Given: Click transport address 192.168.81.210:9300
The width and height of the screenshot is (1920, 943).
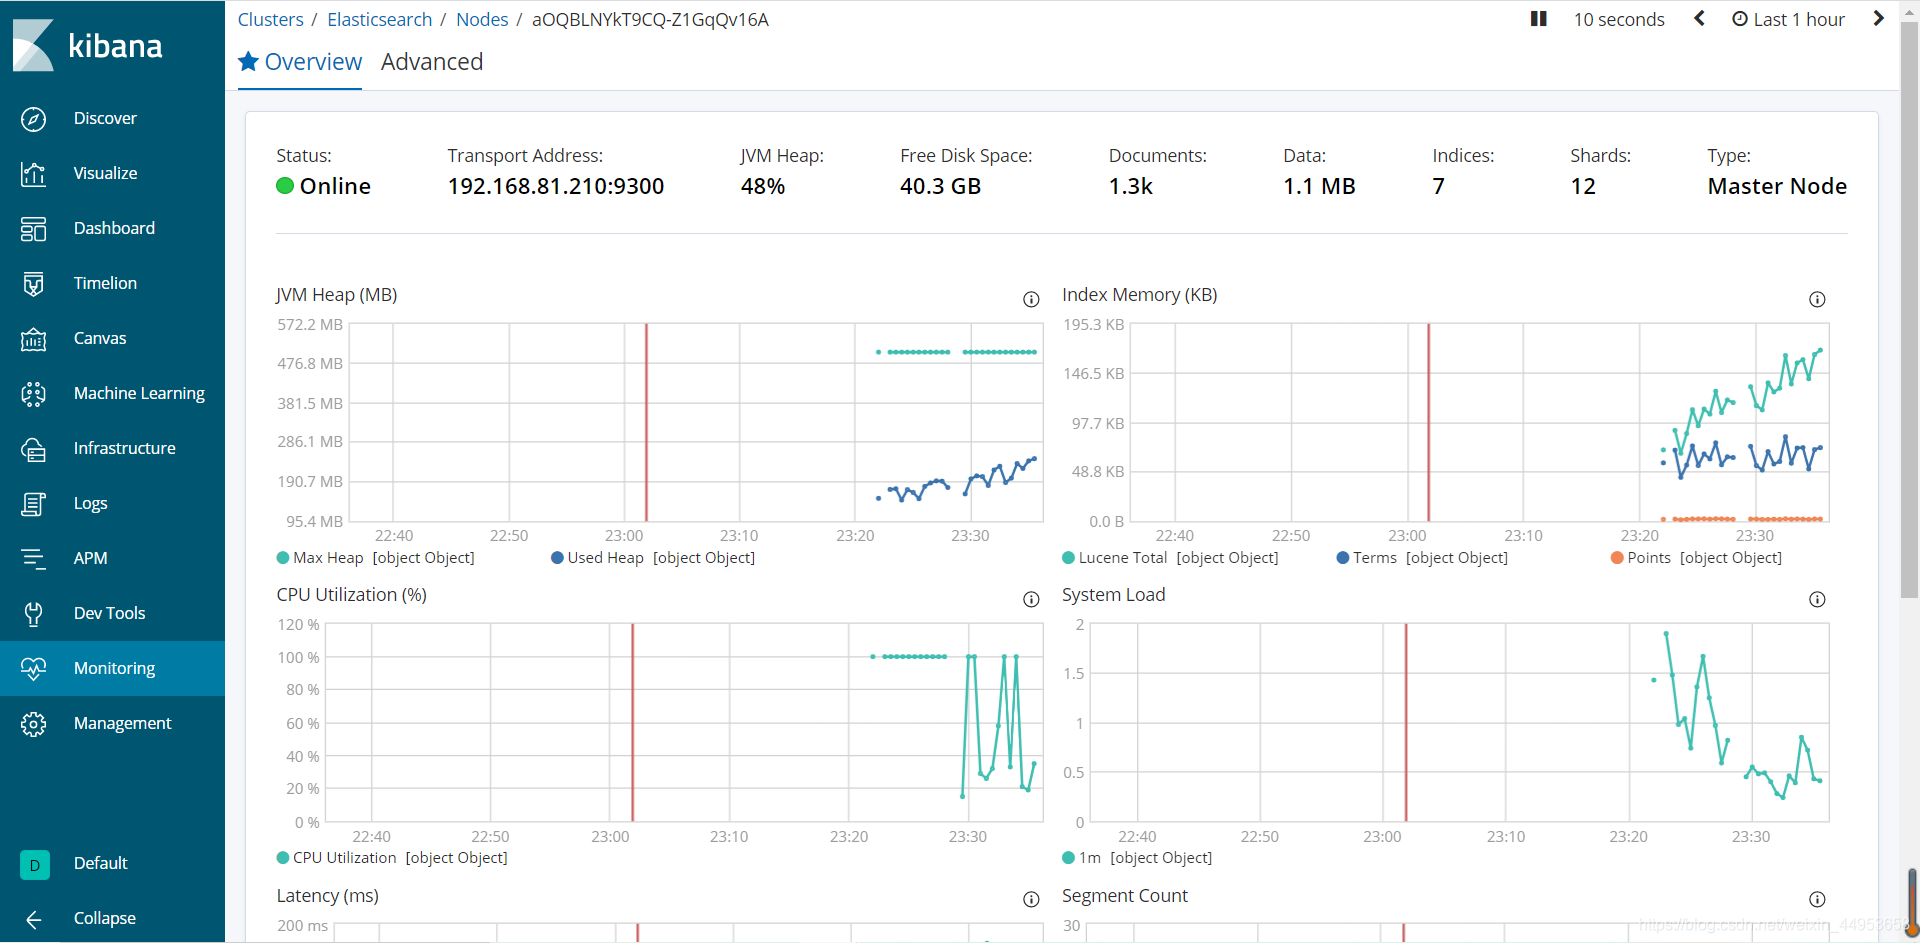Looking at the screenshot, I should point(556,187).
